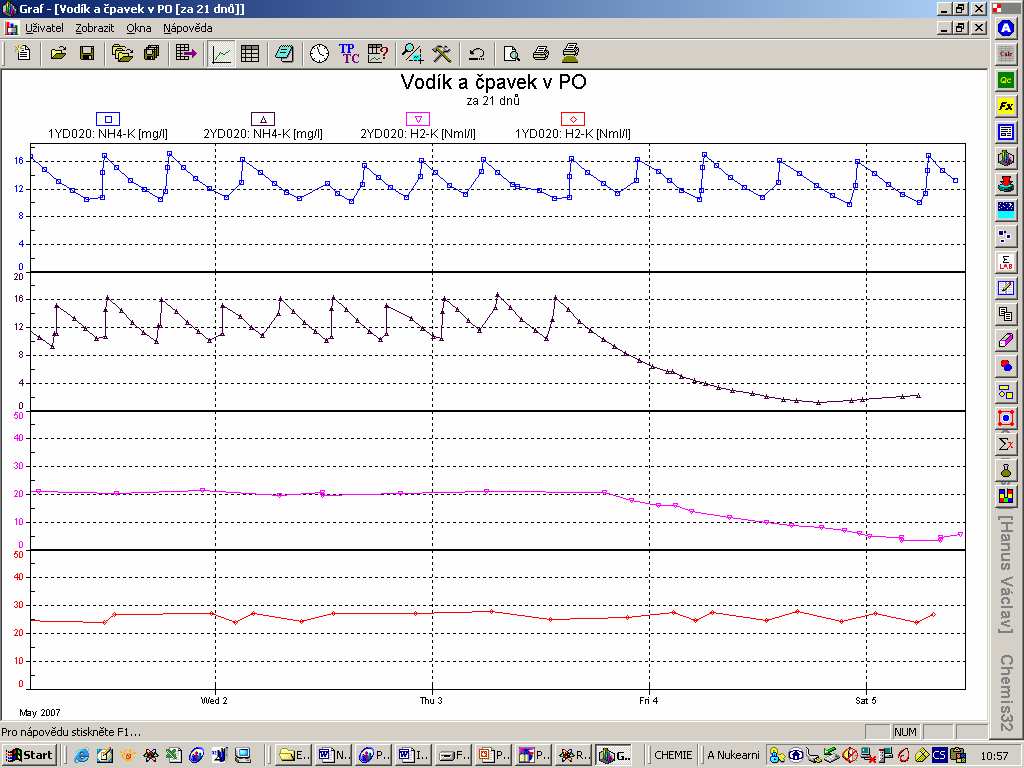The height and width of the screenshot is (768, 1024).
Task: Switch to table grid view icon
Action: (x=250, y=53)
